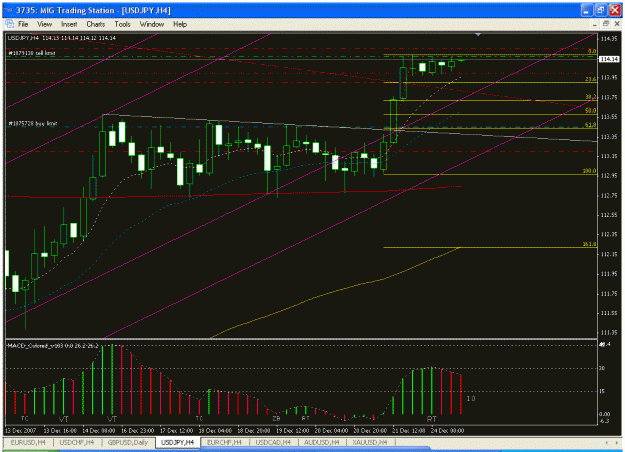Select the '#1875728 buy limit' order label
Image resolution: width=625 pixels, height=452 pixels.
33,124
